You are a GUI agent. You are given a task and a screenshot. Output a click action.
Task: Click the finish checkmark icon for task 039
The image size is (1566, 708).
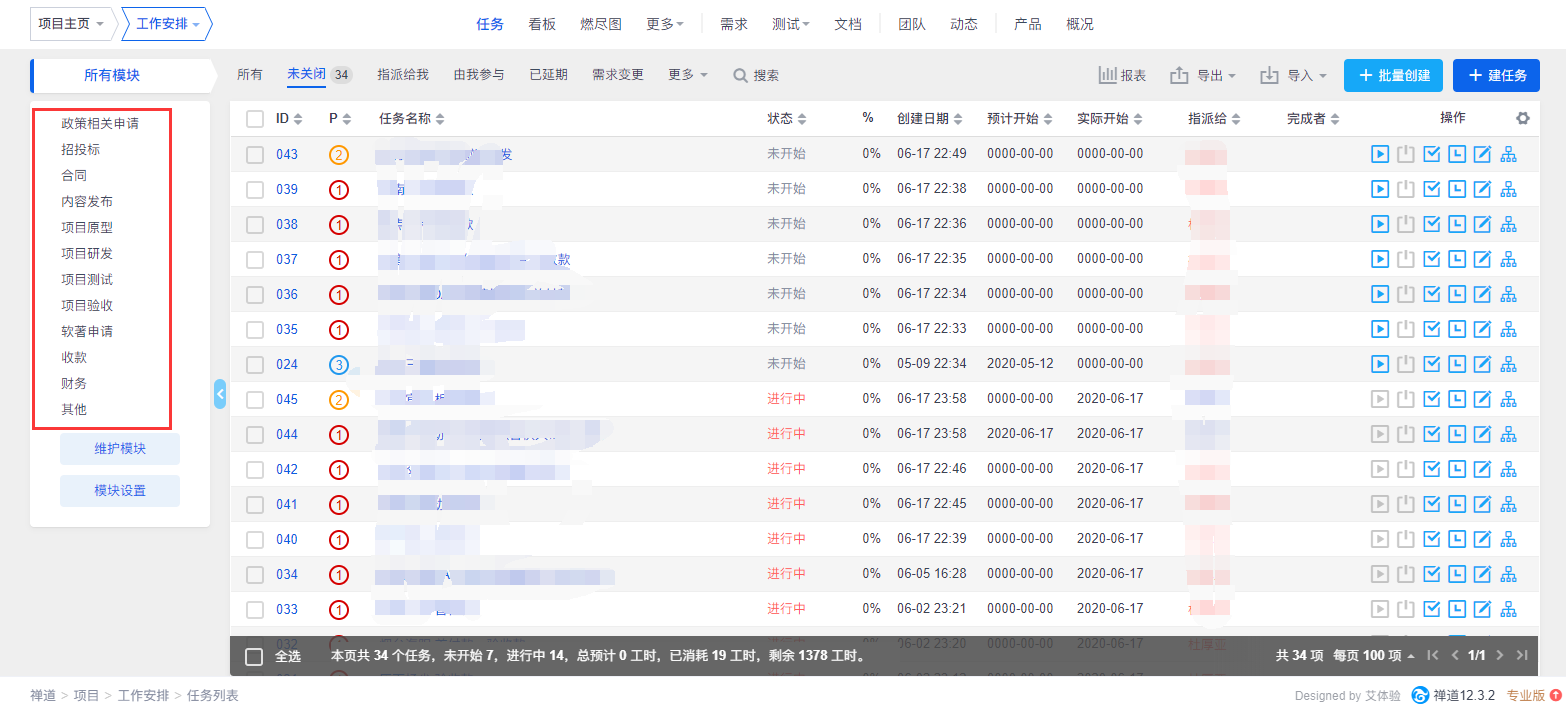(1431, 189)
